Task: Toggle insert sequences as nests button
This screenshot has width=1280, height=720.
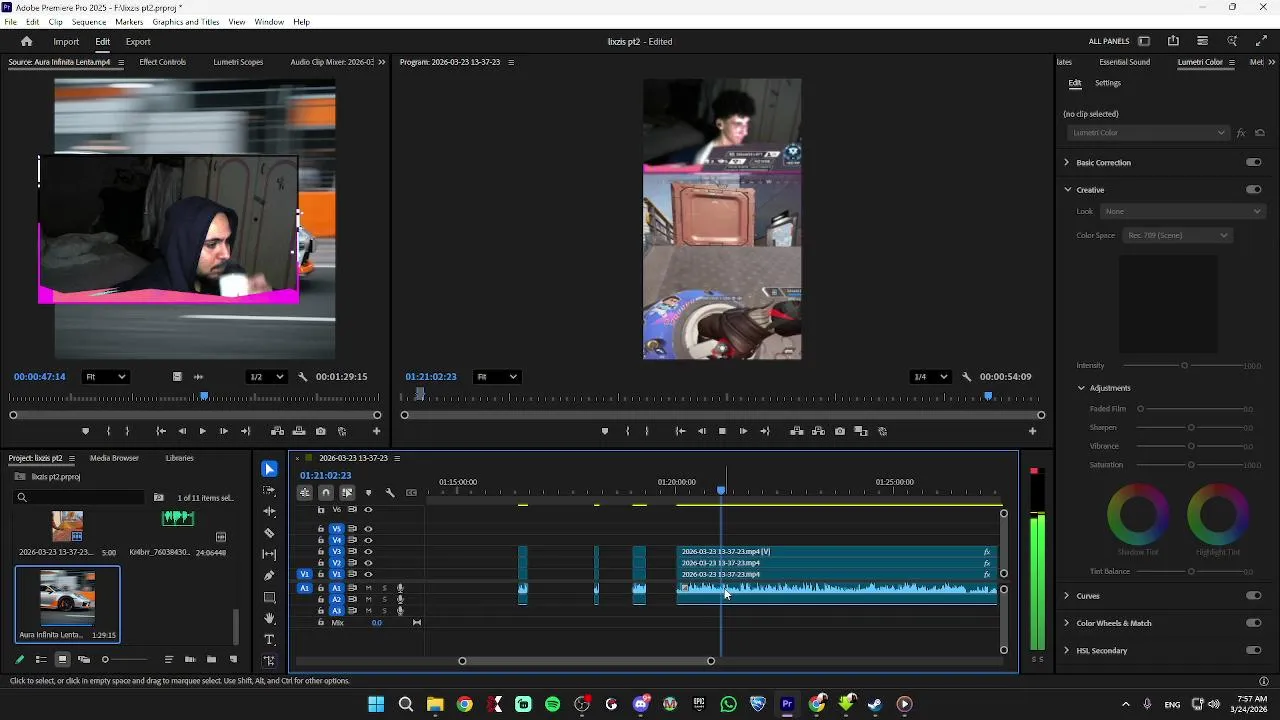Action: pos(305,492)
